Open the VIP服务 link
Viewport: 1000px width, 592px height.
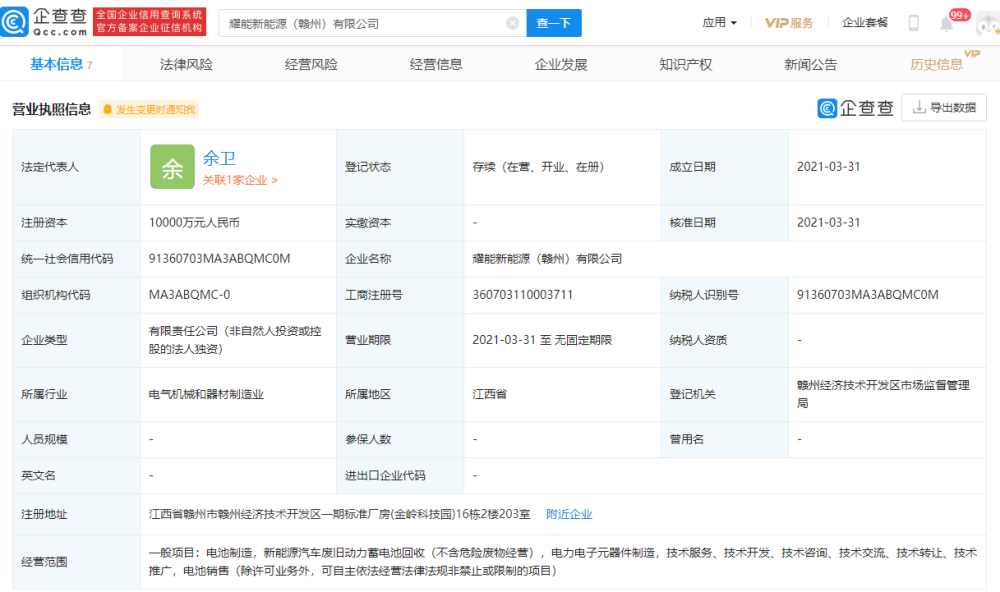pyautogui.click(x=789, y=23)
